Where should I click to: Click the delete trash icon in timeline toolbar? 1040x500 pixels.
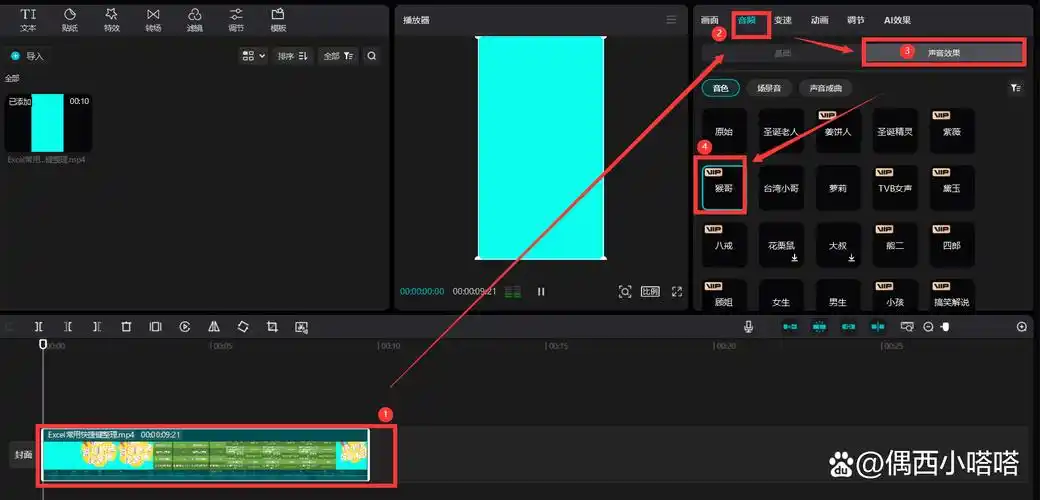point(126,326)
